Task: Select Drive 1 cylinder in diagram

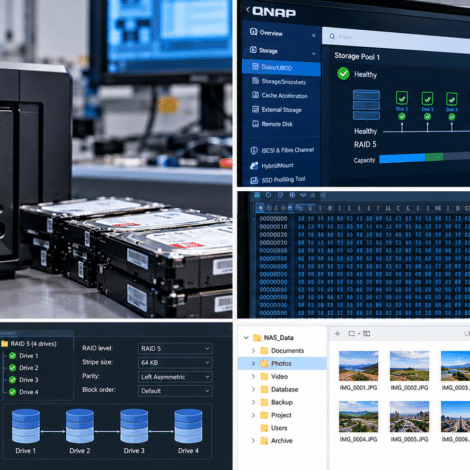Action: (26, 426)
